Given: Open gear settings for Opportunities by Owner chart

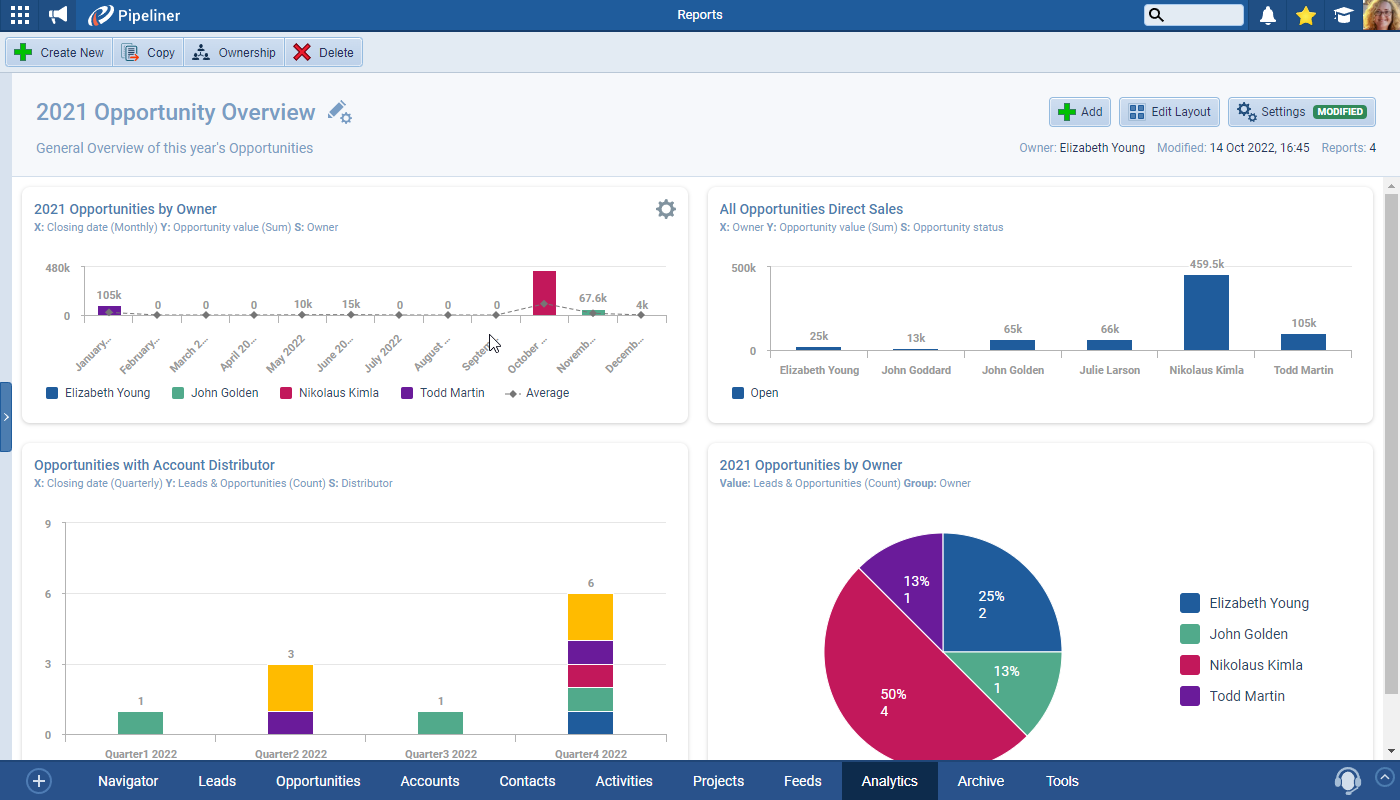Looking at the screenshot, I should [665, 209].
